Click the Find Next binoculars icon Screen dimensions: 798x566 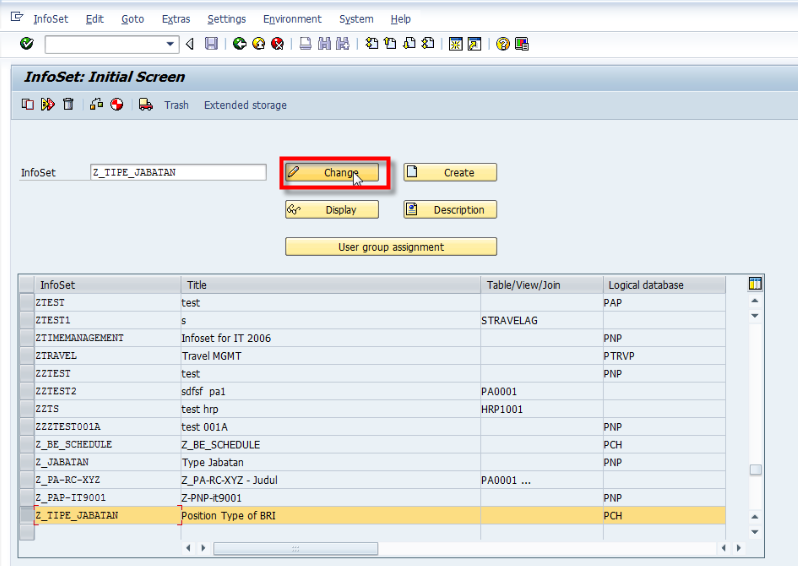pos(343,44)
